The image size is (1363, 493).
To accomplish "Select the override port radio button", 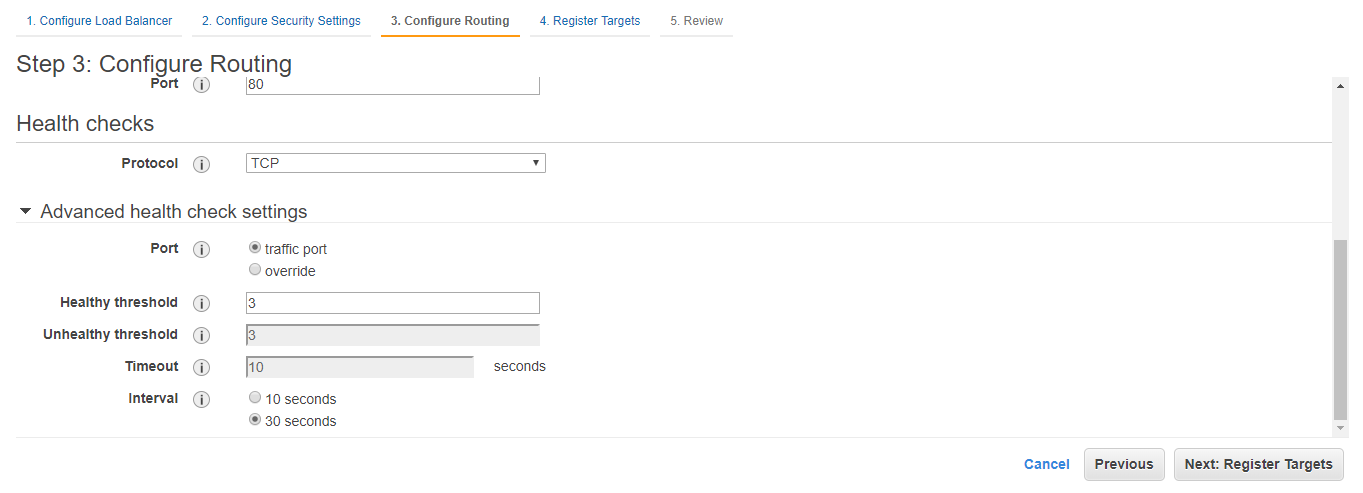I will pos(255,269).
